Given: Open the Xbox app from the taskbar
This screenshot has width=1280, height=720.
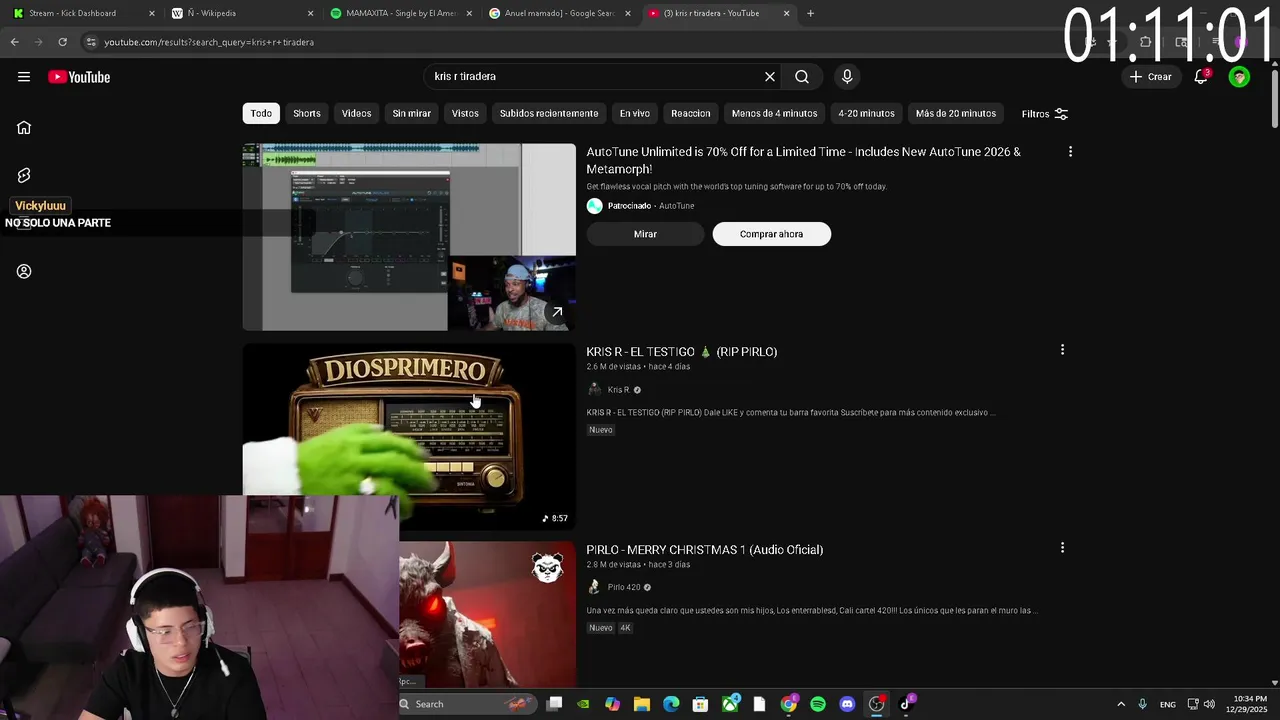Looking at the screenshot, I should coord(730,704).
